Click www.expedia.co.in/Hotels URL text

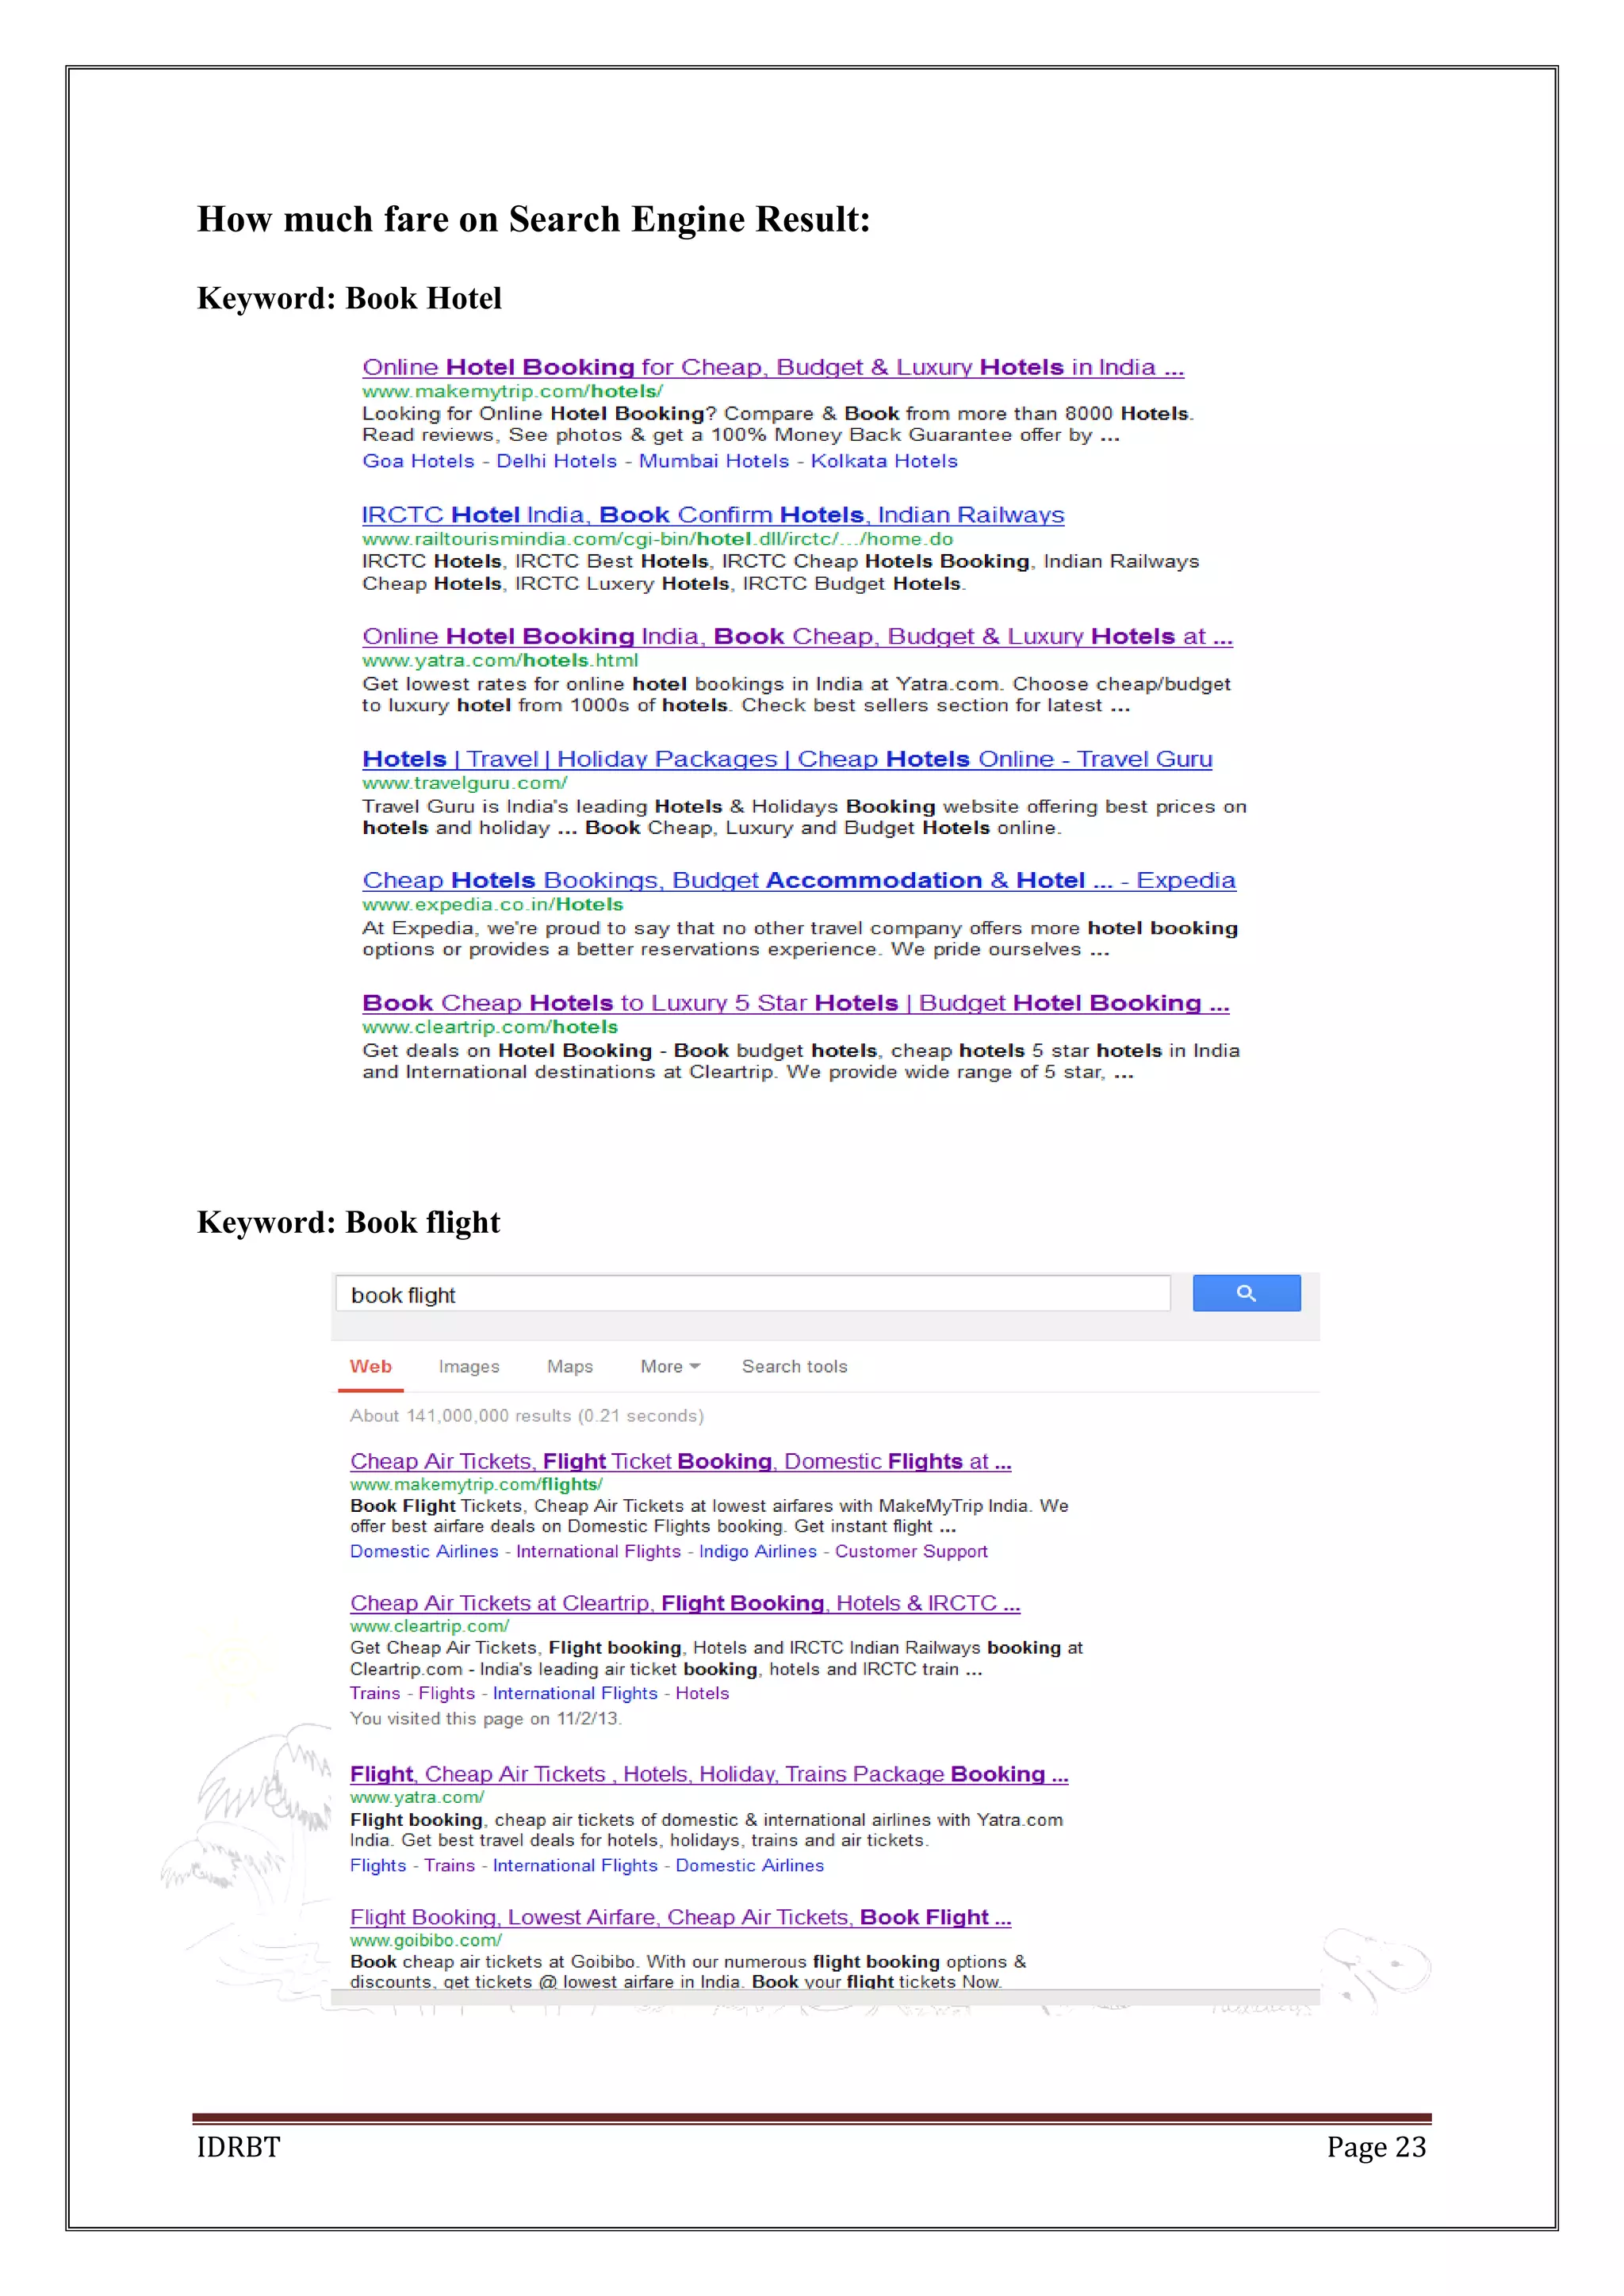coord(493,905)
